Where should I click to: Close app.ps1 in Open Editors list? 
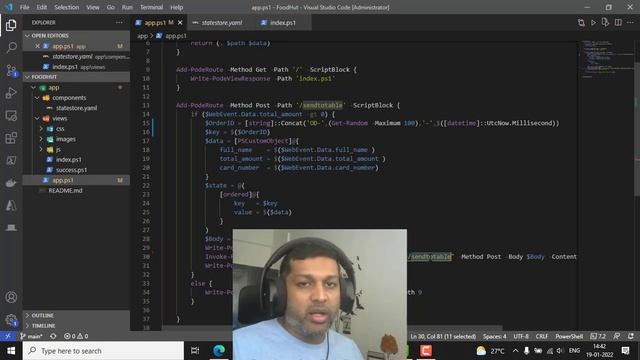38,46
